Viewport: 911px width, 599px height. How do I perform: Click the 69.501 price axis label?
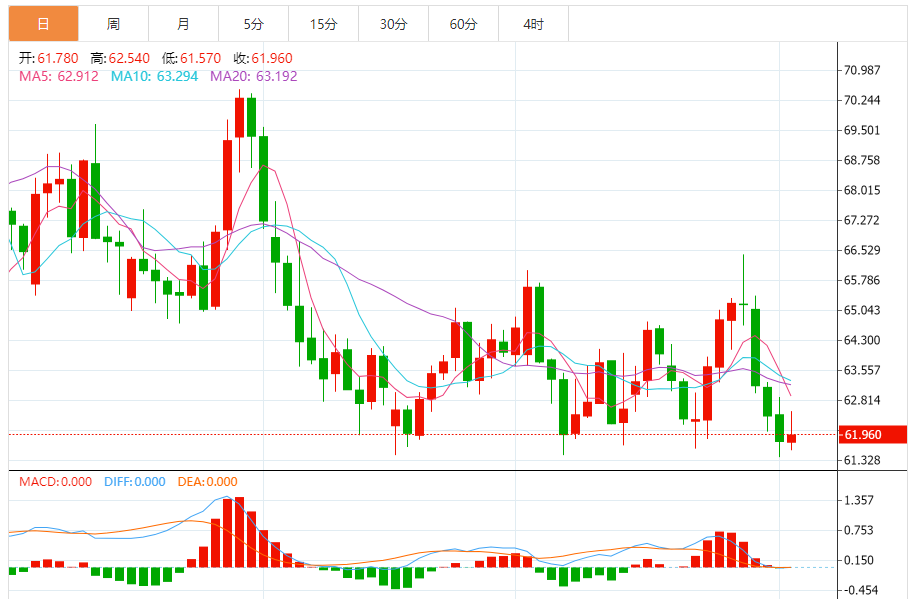click(x=862, y=130)
